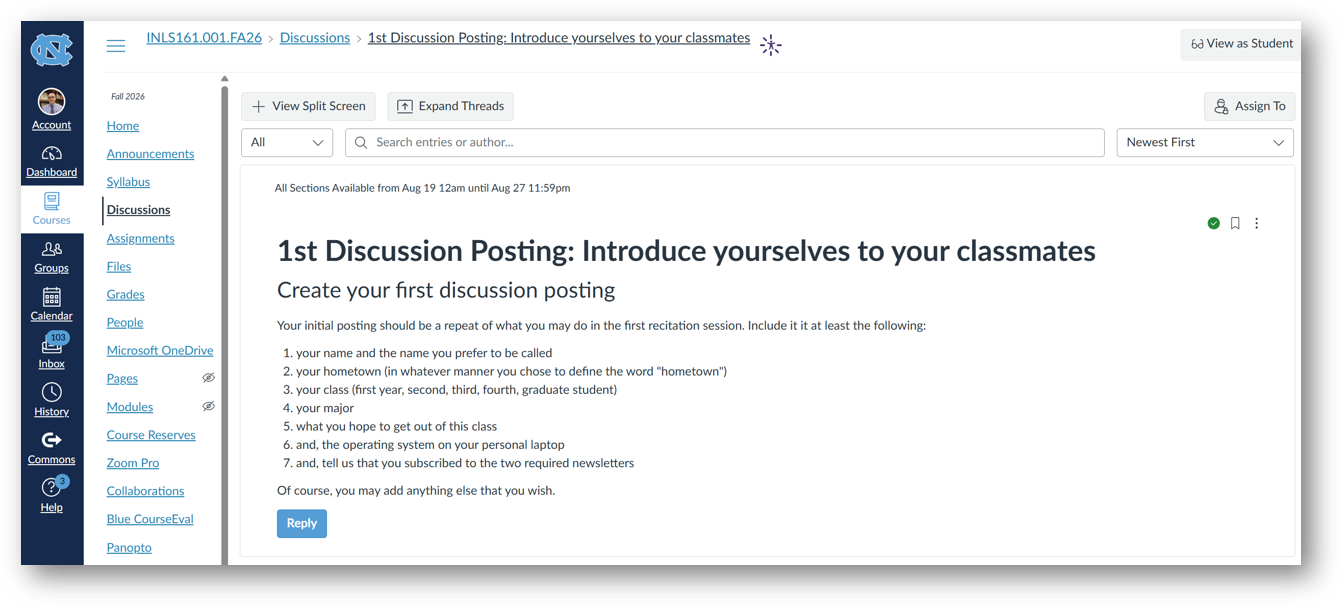Open Announcements in course menu
The height and width of the screenshot is (607, 1343).
click(150, 154)
